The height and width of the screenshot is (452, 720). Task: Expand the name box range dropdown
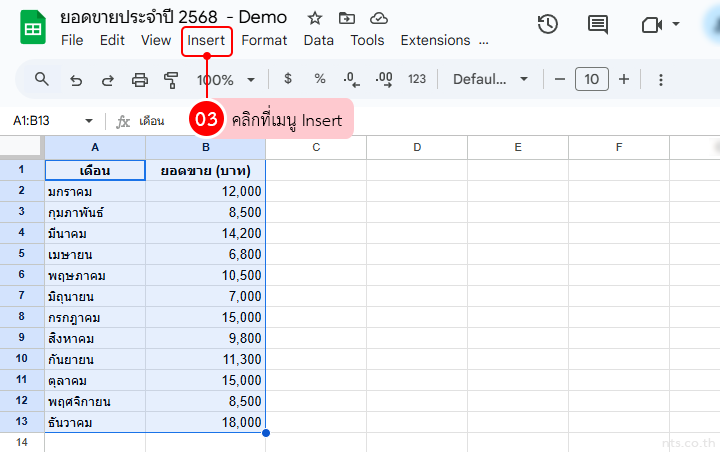88,120
